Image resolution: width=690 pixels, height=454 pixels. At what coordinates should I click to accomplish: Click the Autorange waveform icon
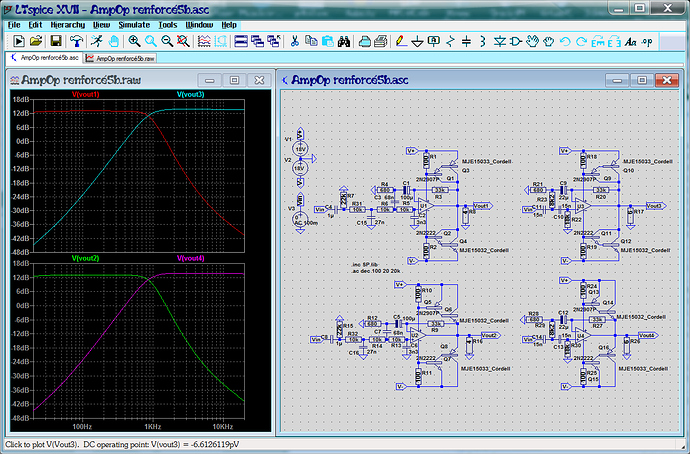click(x=204, y=41)
